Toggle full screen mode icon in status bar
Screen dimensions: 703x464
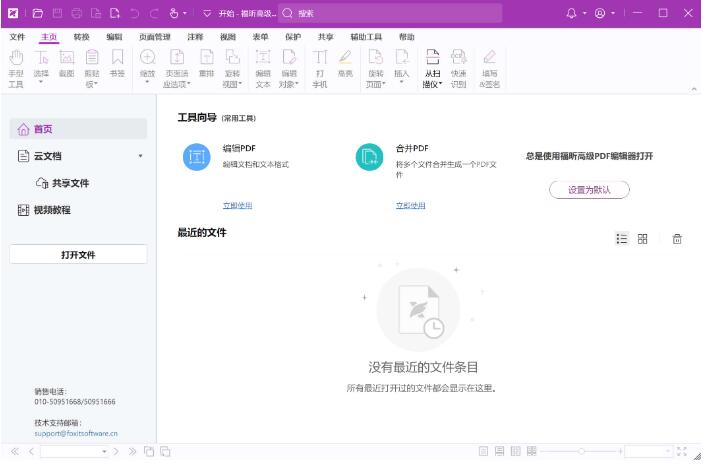point(682,451)
